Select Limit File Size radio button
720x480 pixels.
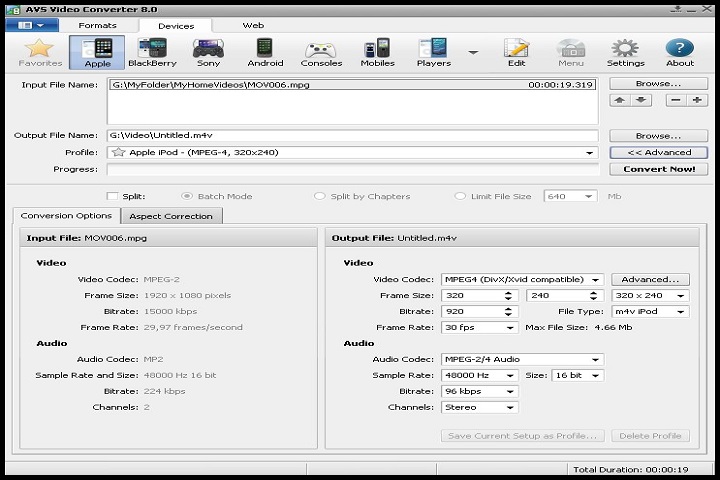[x=460, y=196]
